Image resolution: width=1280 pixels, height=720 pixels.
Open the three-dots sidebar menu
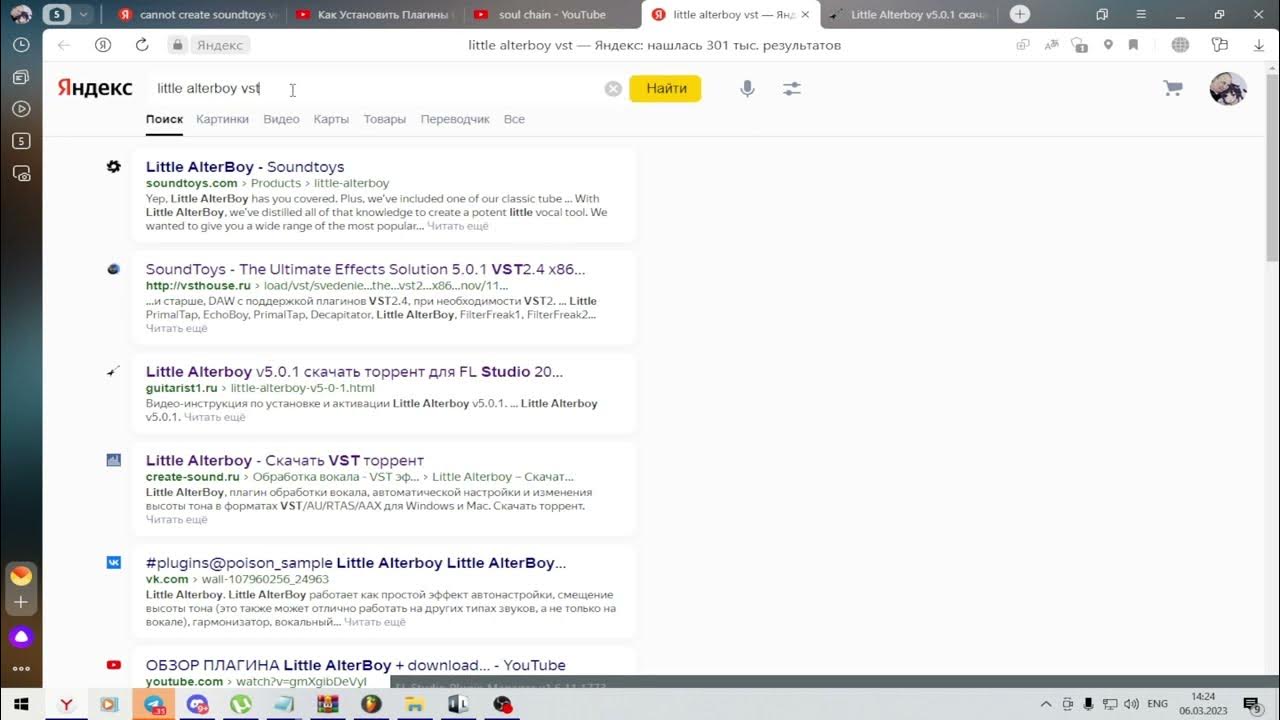coord(21,669)
